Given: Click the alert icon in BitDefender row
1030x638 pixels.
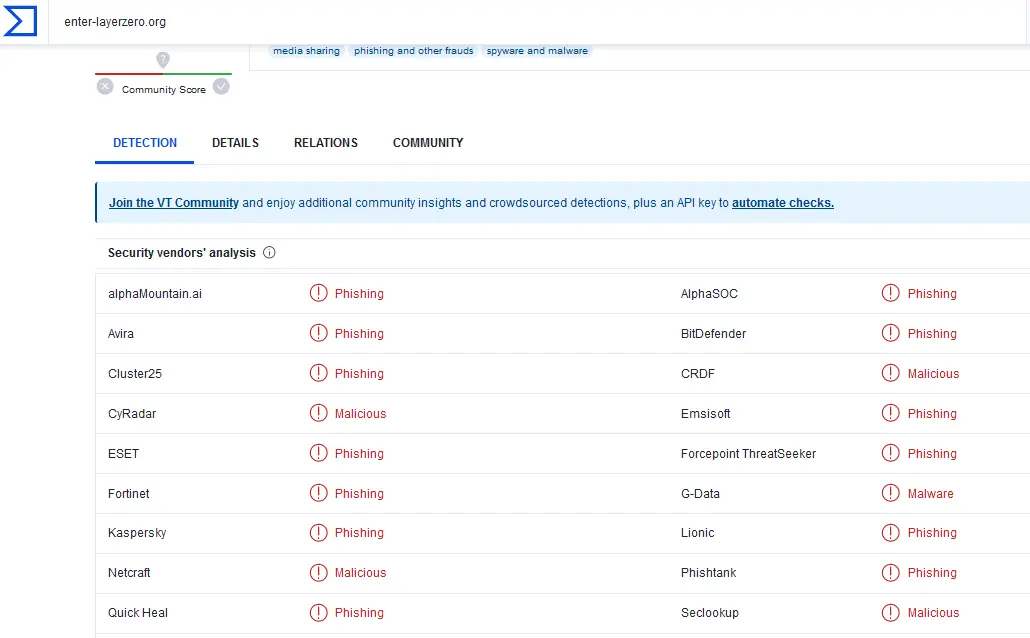Looking at the screenshot, I should pos(891,333).
